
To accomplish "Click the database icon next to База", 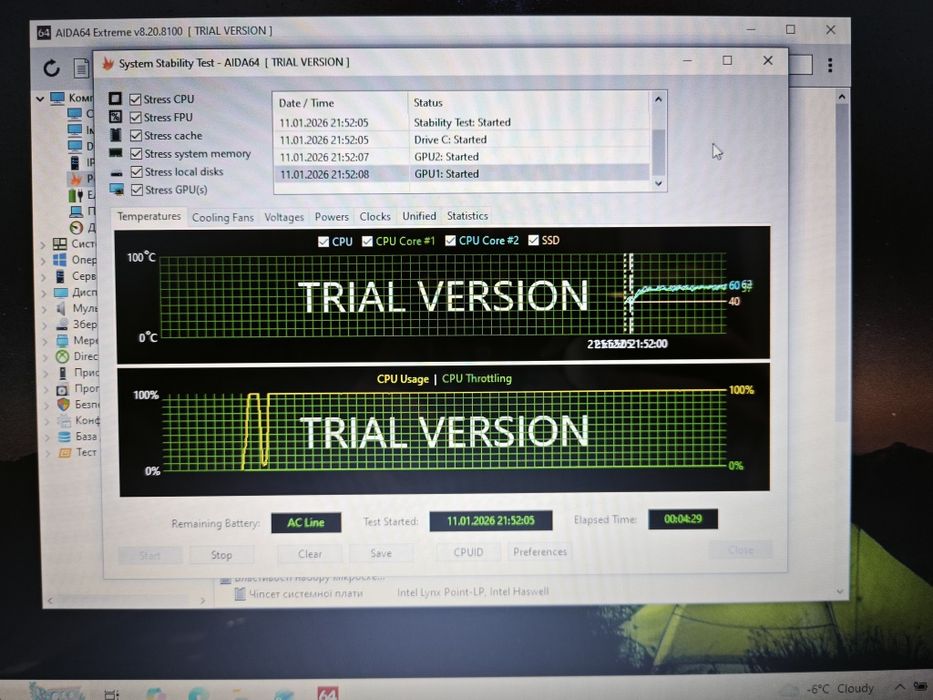I will [x=64, y=436].
